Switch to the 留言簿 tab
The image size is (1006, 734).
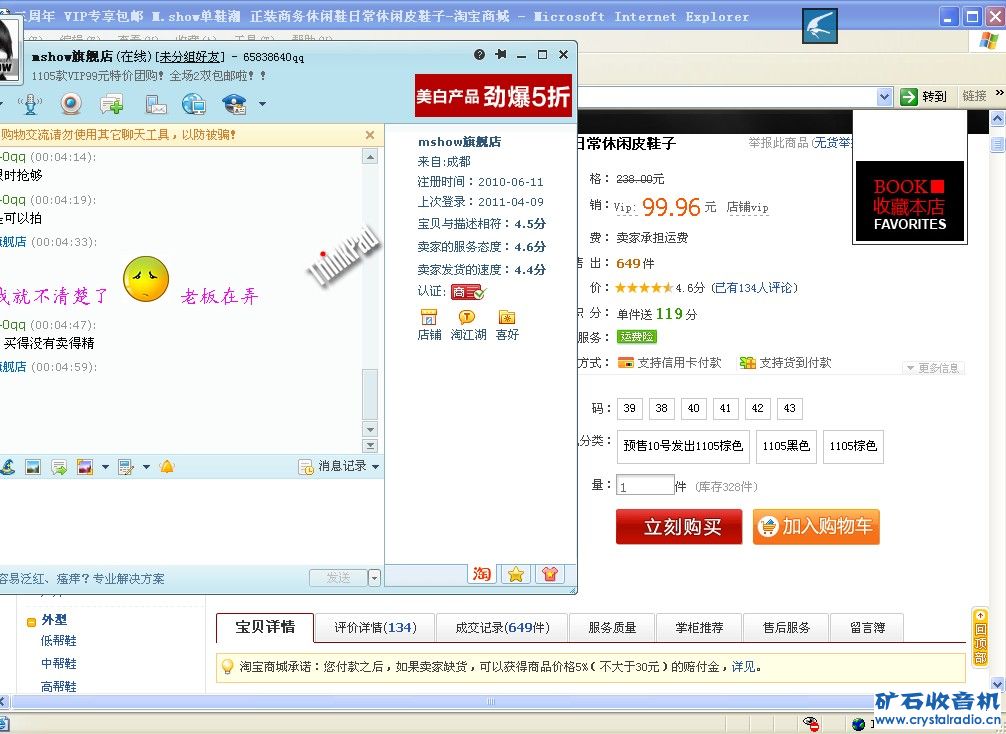(867, 627)
